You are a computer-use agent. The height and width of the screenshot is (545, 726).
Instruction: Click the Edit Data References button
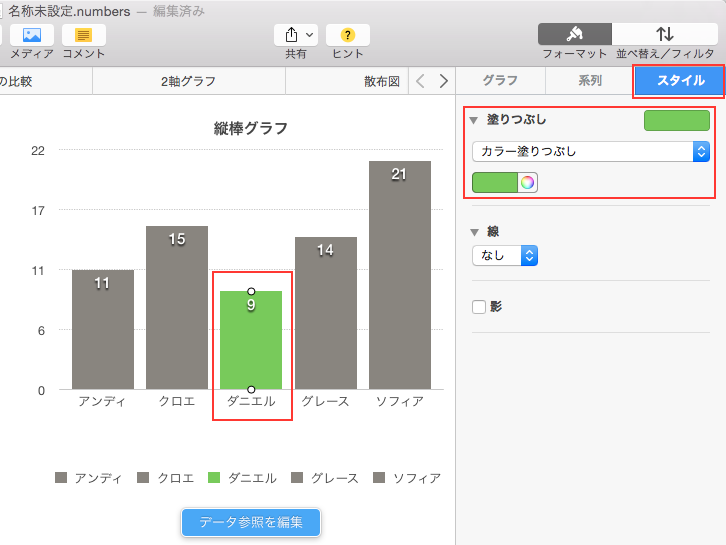[251, 522]
